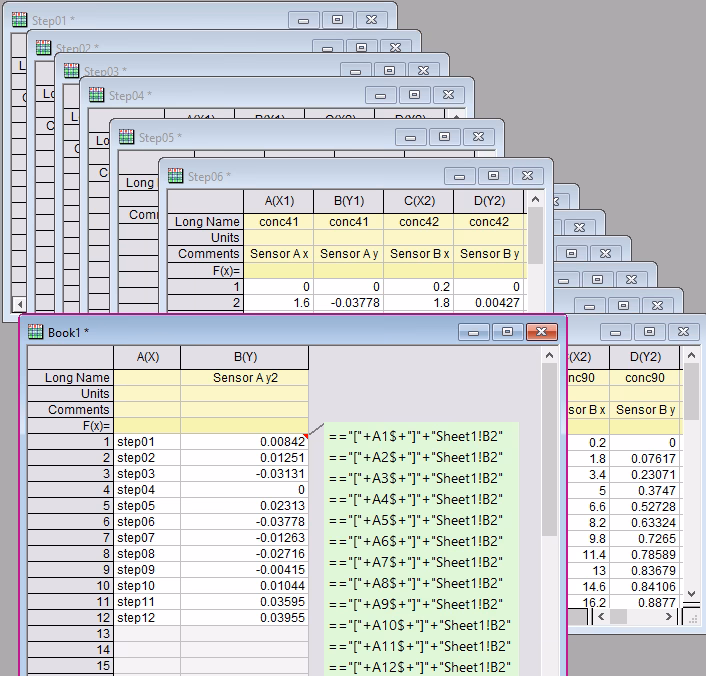
Task: Maximize the Step06 window
Action: (493, 176)
